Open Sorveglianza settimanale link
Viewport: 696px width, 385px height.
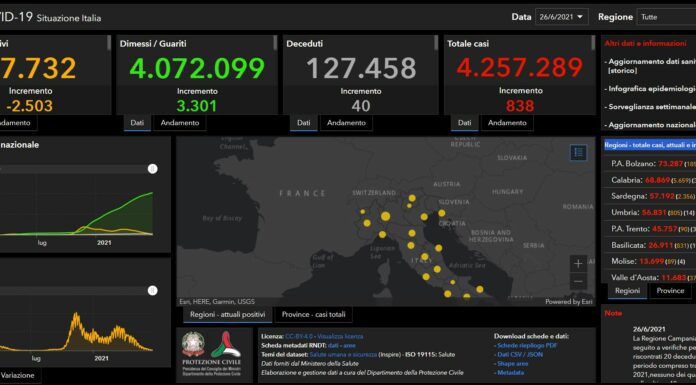click(x=650, y=107)
